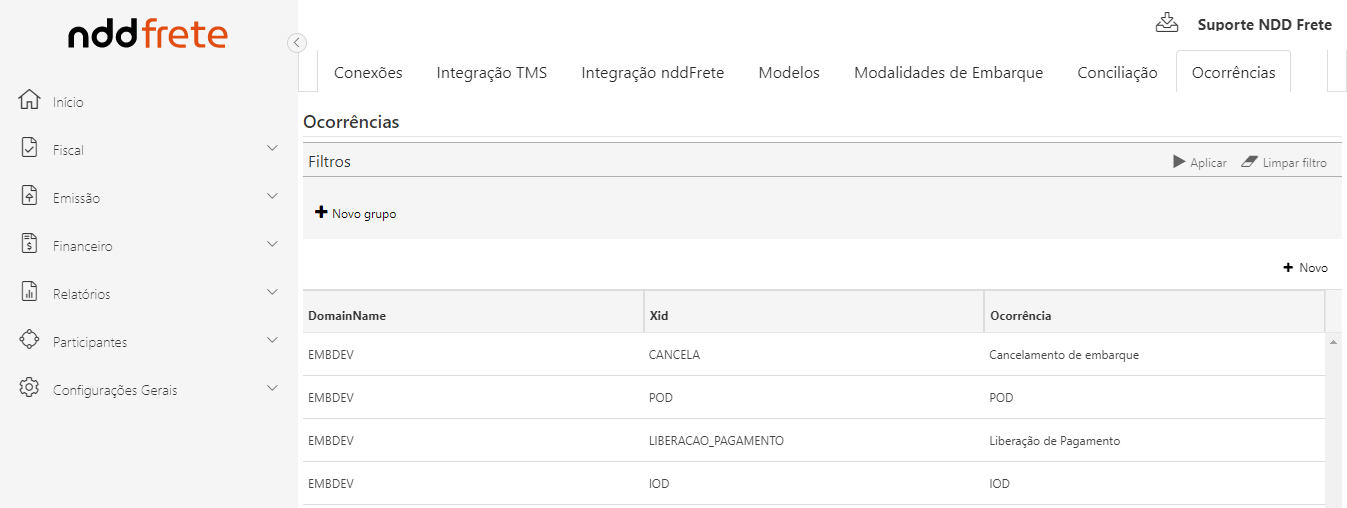1347x508 pixels.
Task: Click the Configurações Gerais gear icon
Action: (30, 389)
